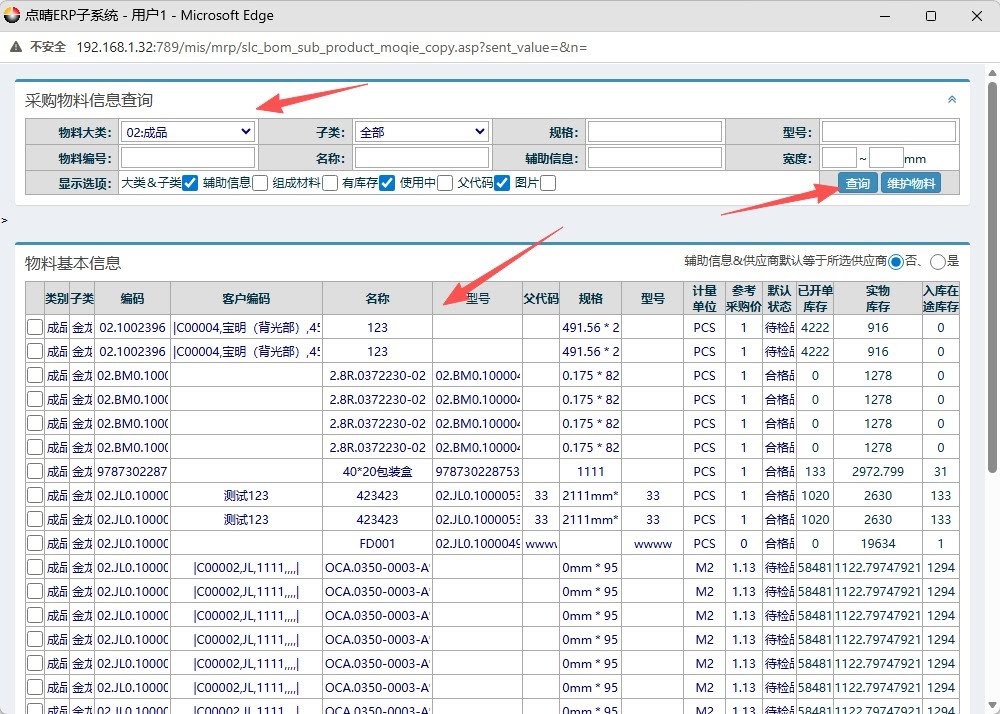Click the 参考采购价 column header
Screen dimensions: 1000x714
click(744, 298)
